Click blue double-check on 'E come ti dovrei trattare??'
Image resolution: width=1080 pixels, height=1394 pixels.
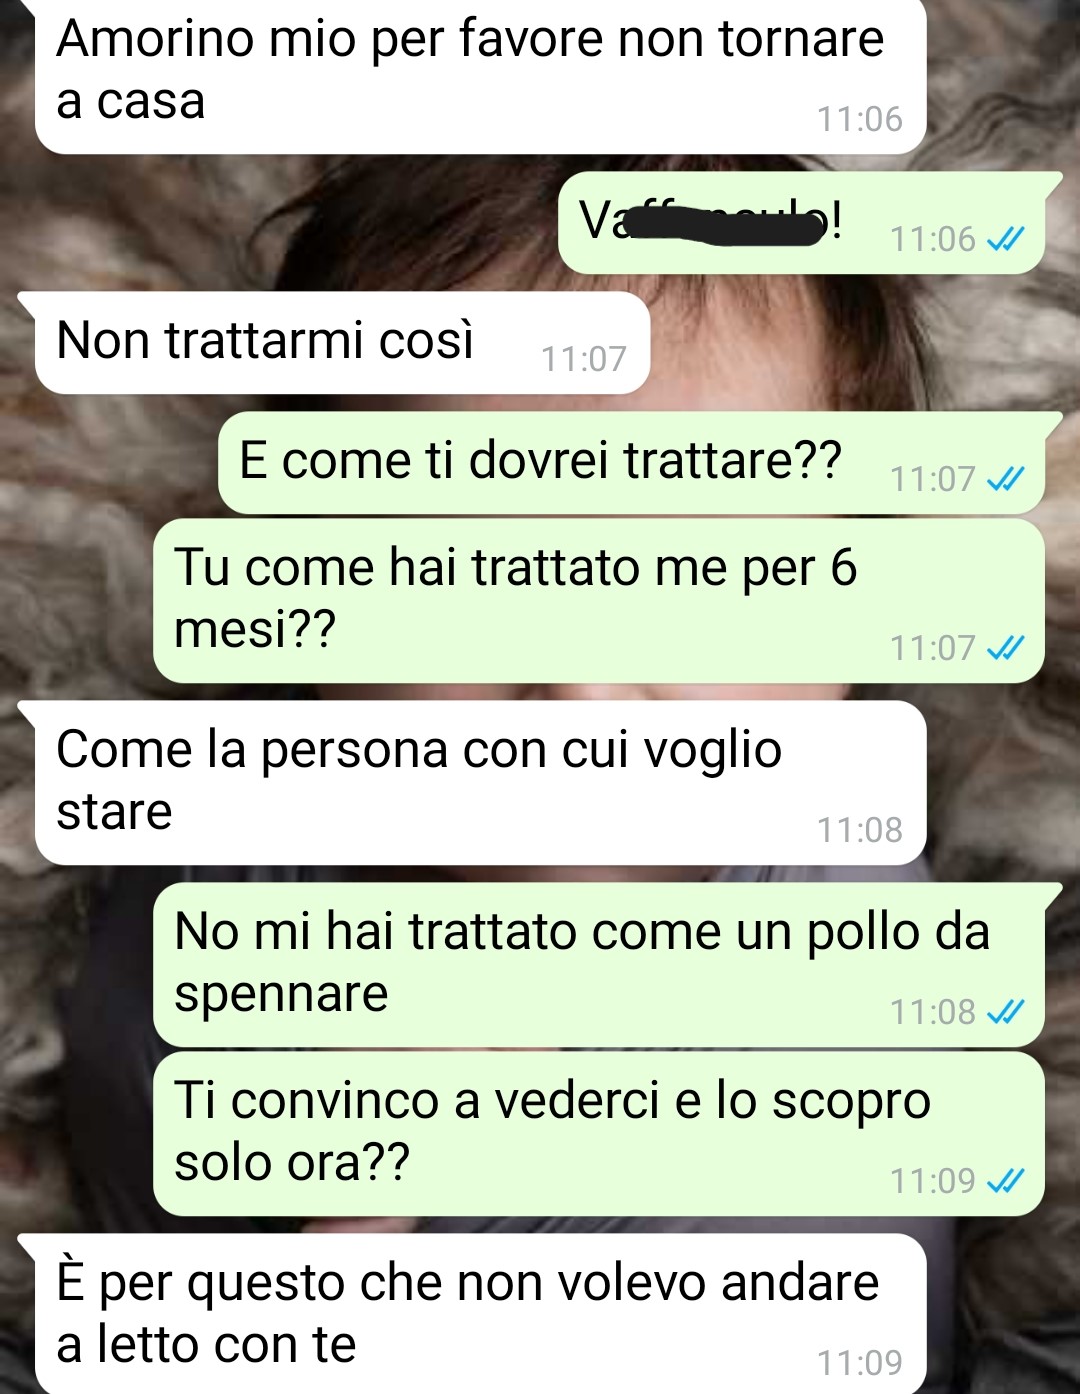point(1005,480)
